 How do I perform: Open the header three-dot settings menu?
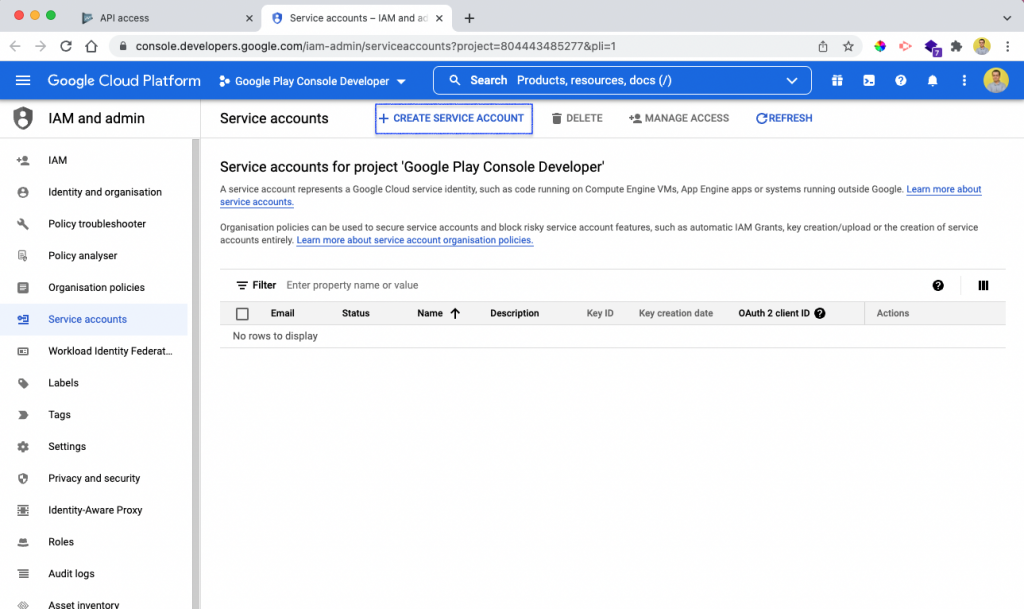tap(964, 80)
